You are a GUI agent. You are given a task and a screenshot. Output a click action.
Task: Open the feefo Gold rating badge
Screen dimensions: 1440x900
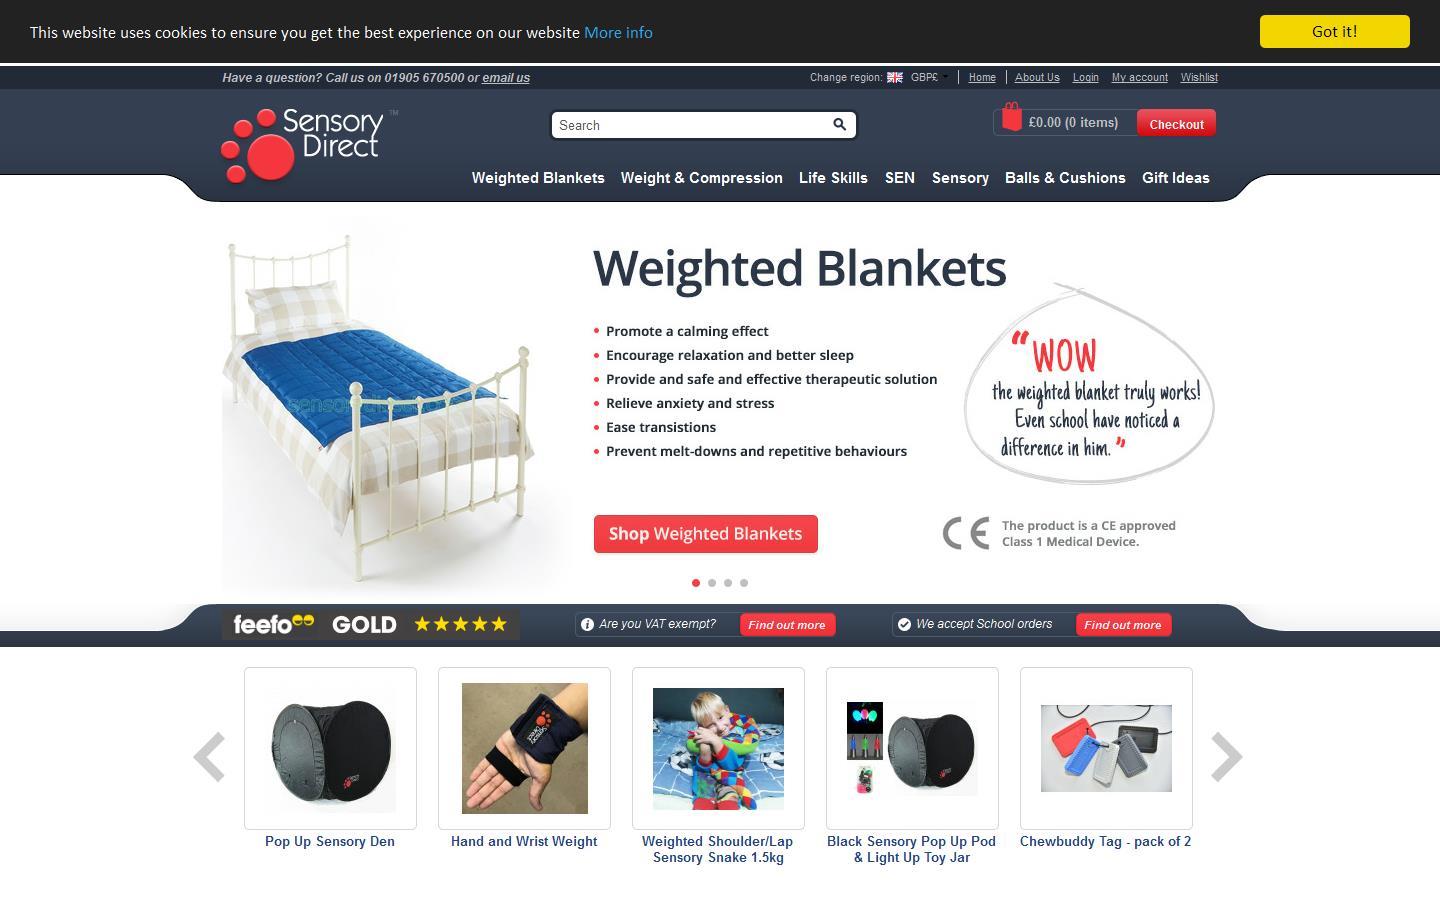coord(371,624)
